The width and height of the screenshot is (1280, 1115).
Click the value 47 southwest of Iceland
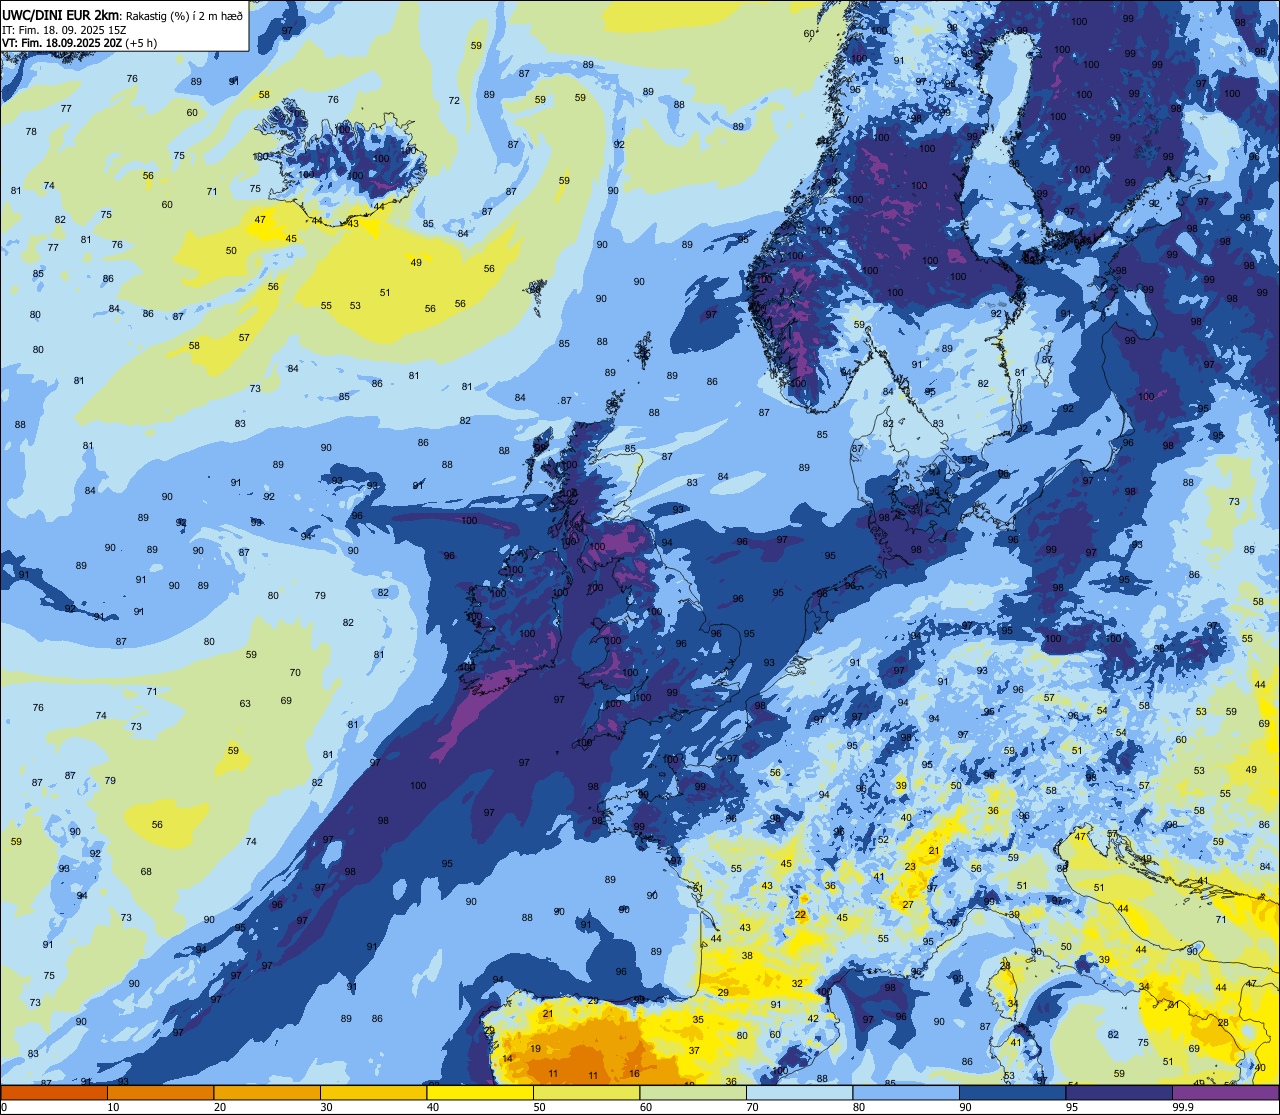pos(260,219)
